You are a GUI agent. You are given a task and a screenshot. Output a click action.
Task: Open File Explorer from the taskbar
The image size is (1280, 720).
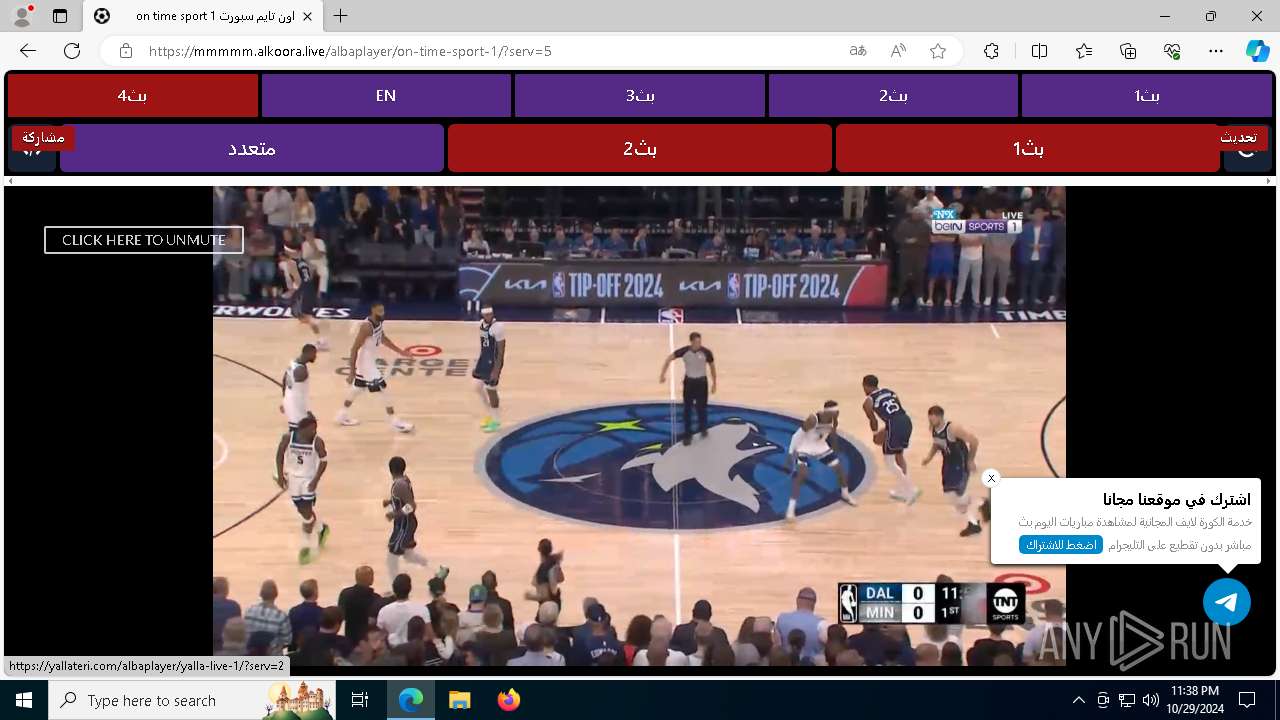click(x=459, y=700)
